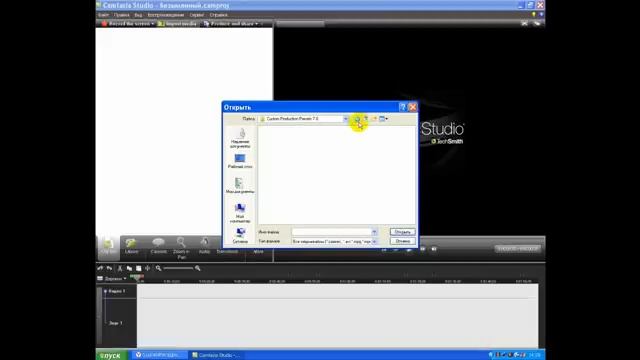
Task: Go to Desktop place in dialog
Action: (x=240, y=161)
